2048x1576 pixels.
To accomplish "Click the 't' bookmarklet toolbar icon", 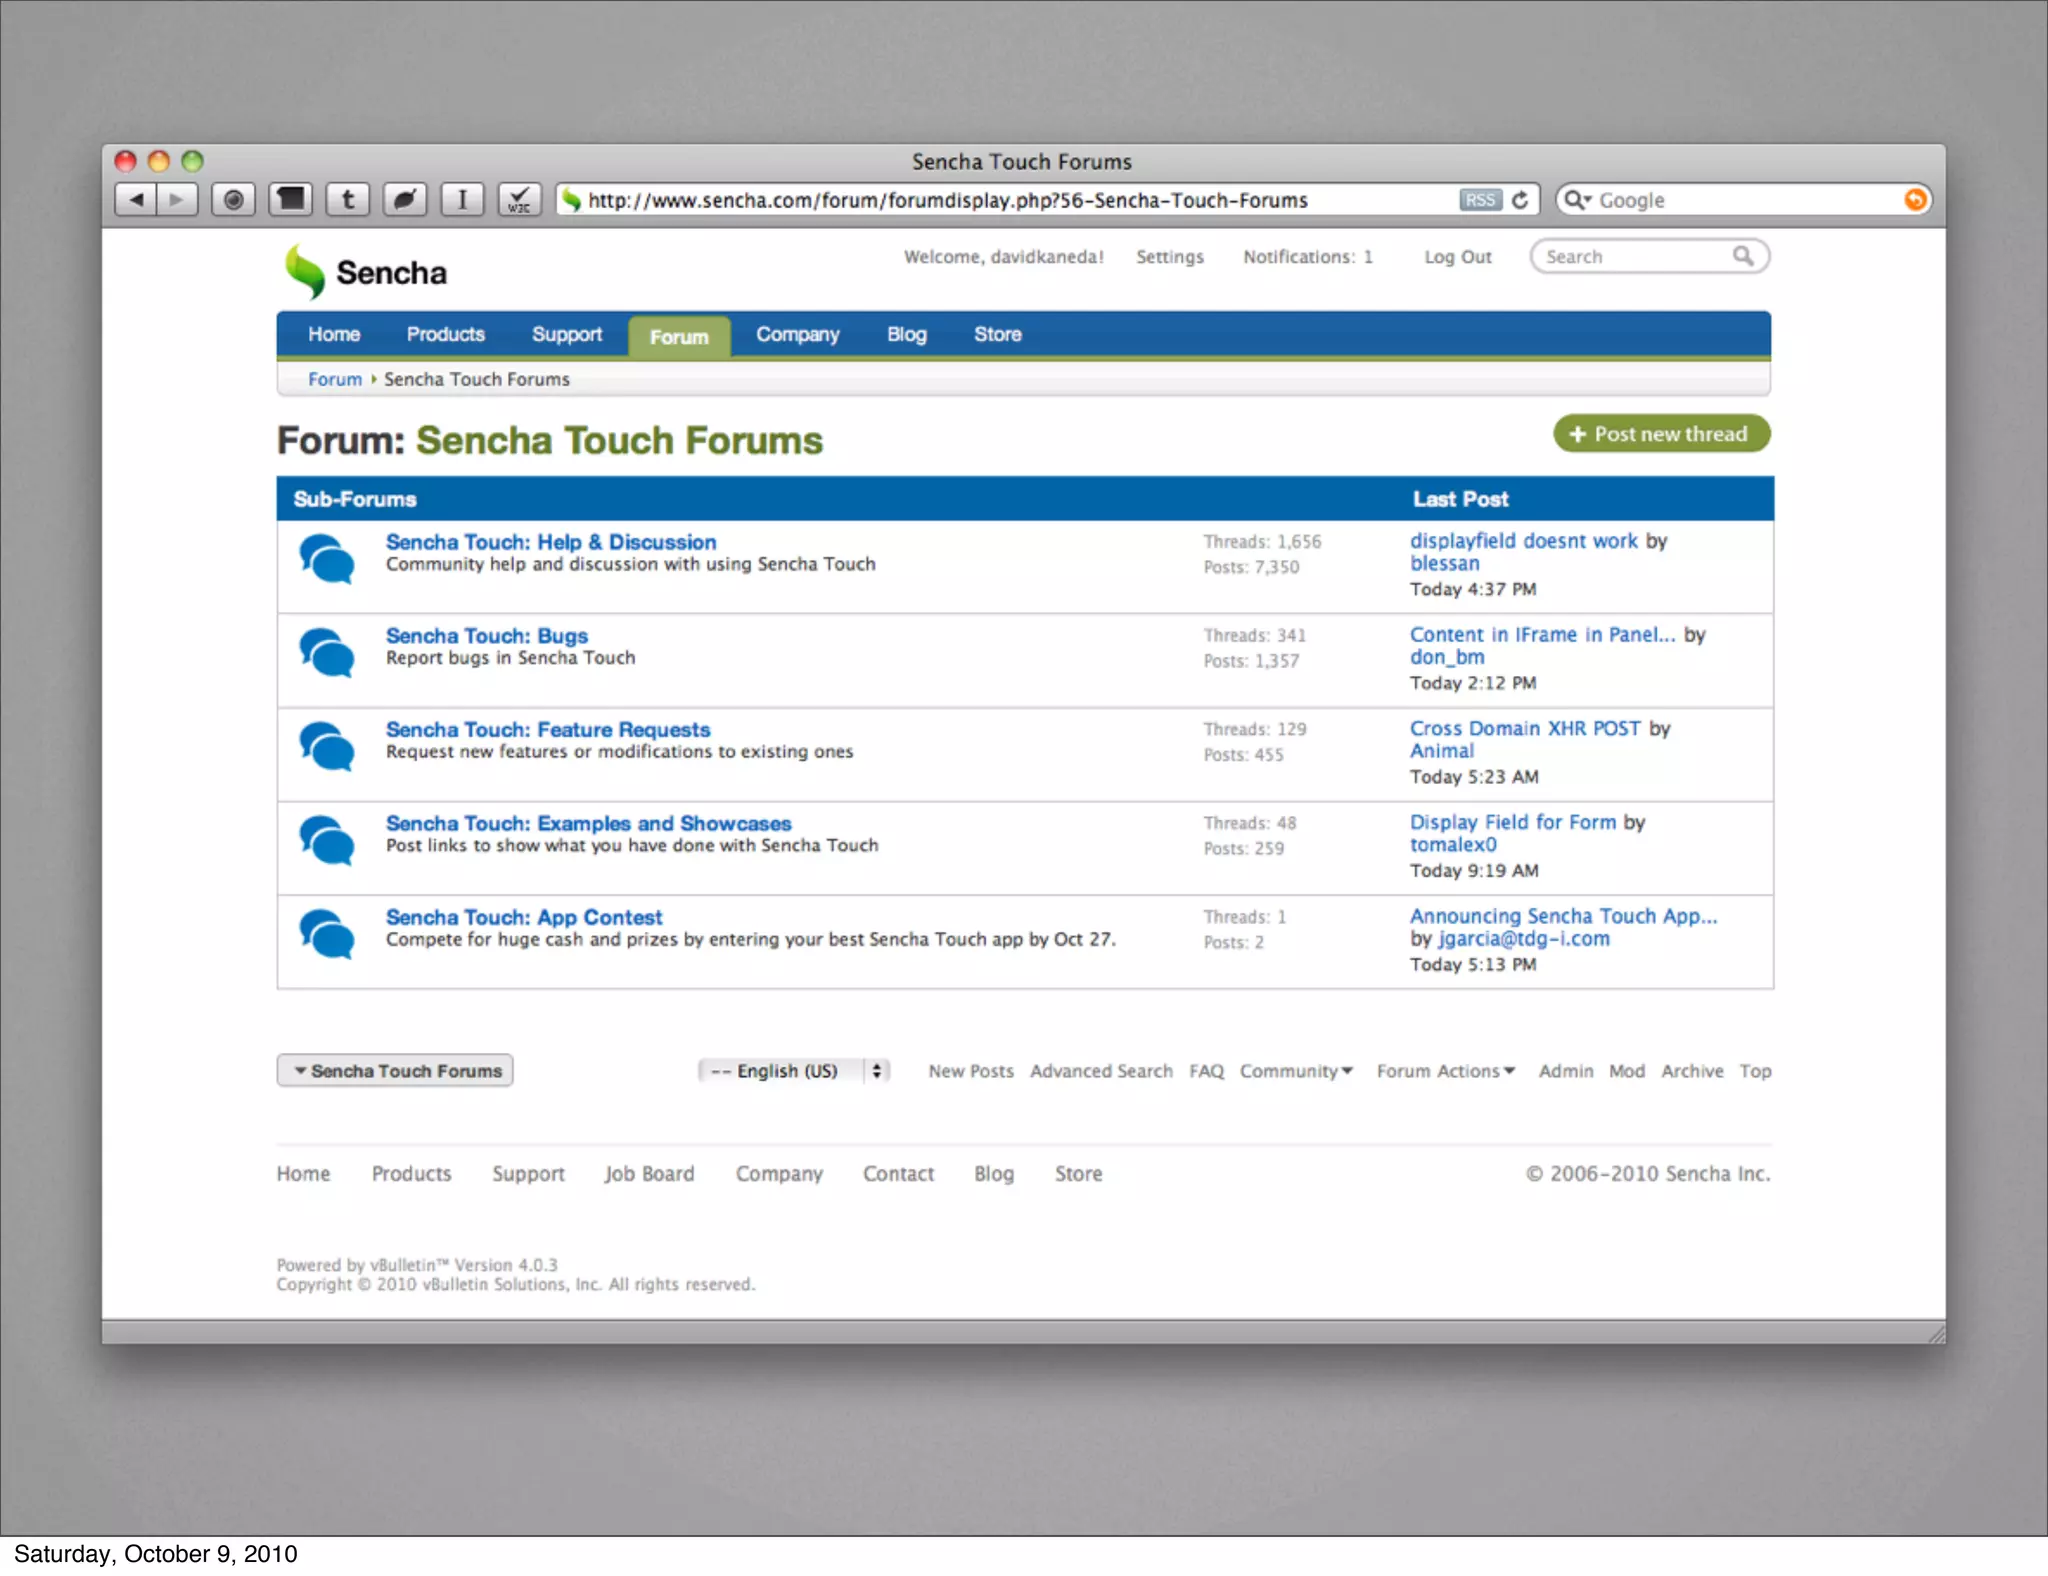I will (x=348, y=200).
